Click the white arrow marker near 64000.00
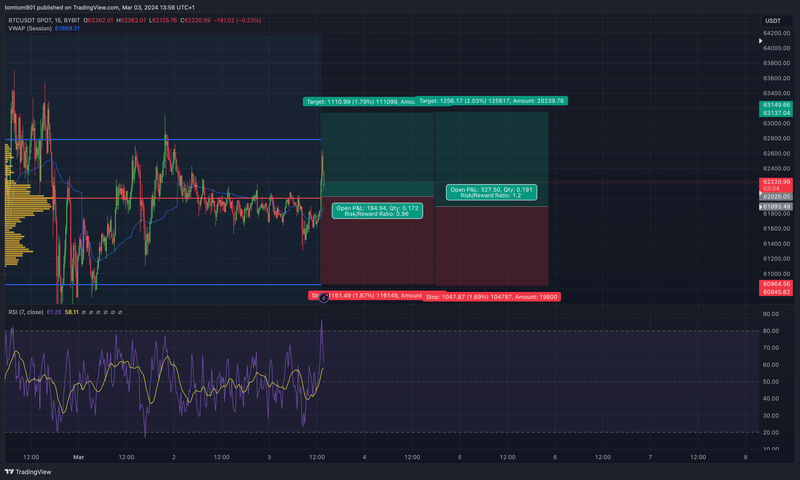Viewport: 800px width, 480px height. [760, 41]
